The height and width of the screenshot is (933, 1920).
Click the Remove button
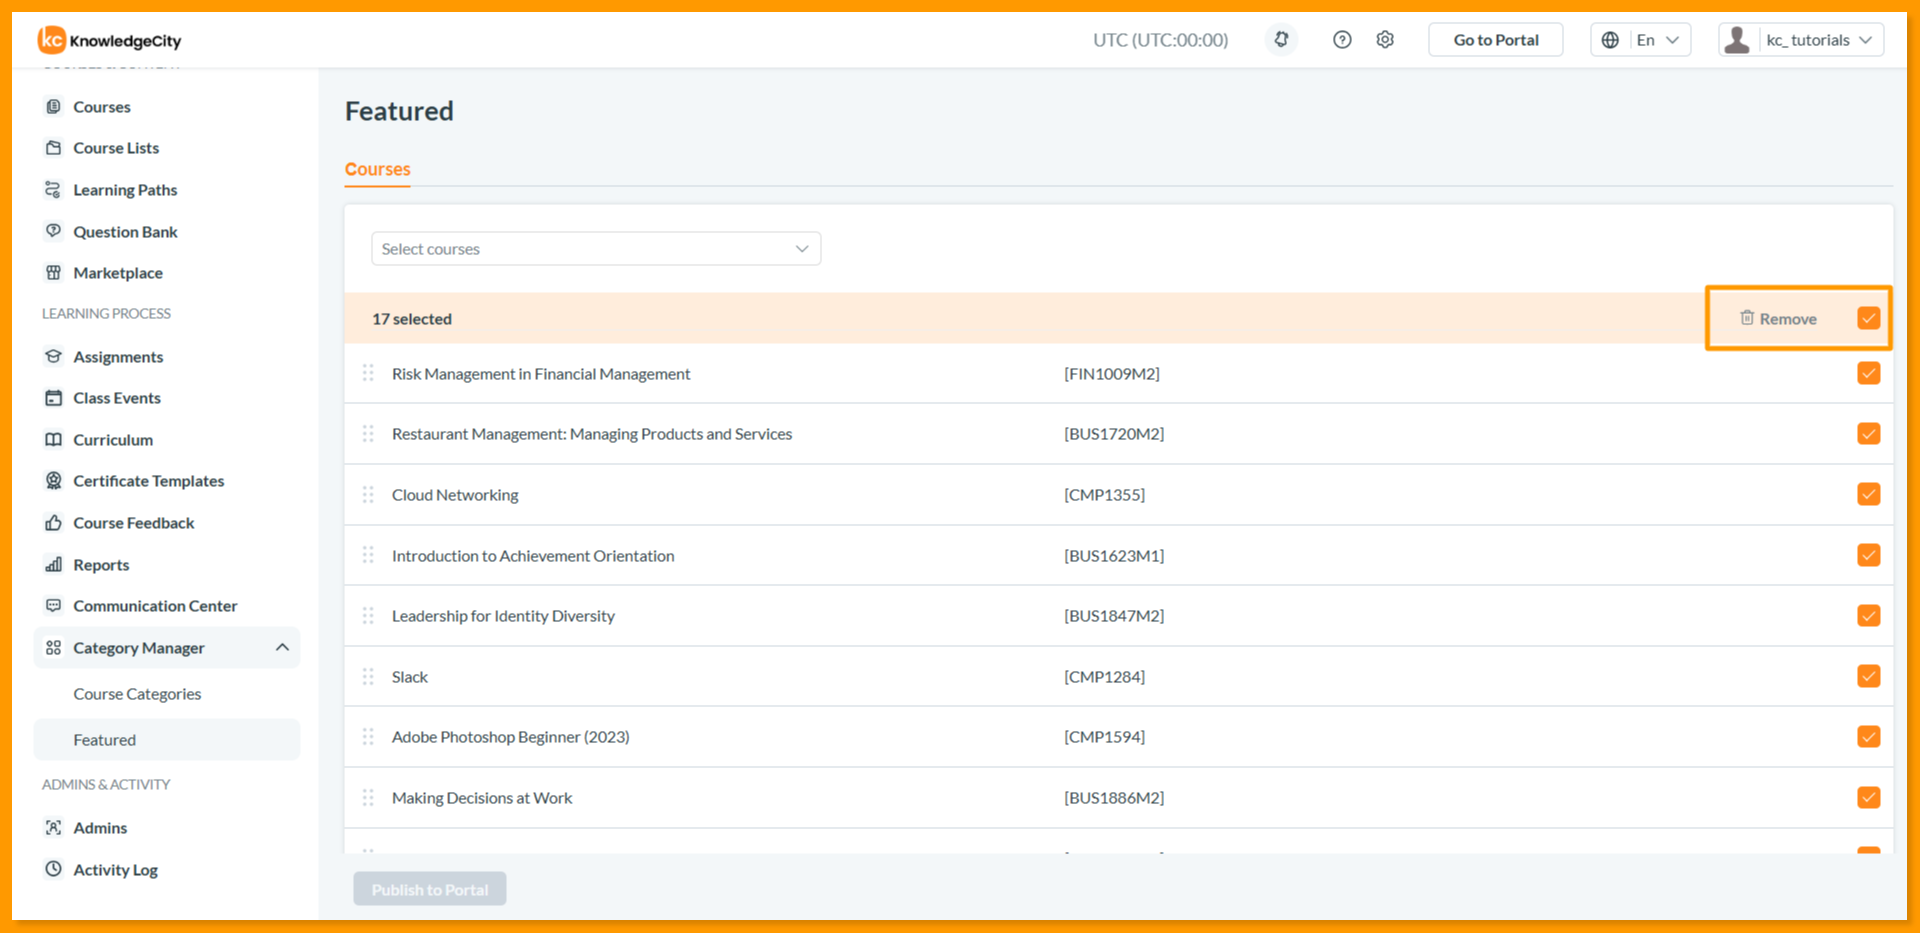[1778, 318]
